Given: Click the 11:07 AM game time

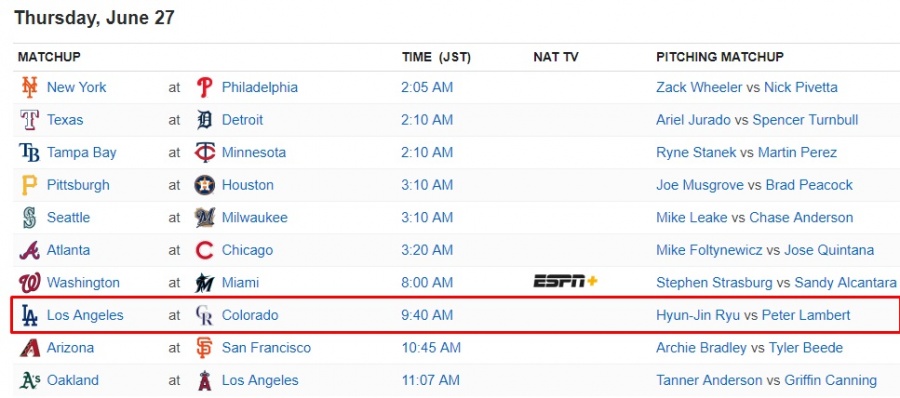Looking at the screenshot, I should pos(430,380).
